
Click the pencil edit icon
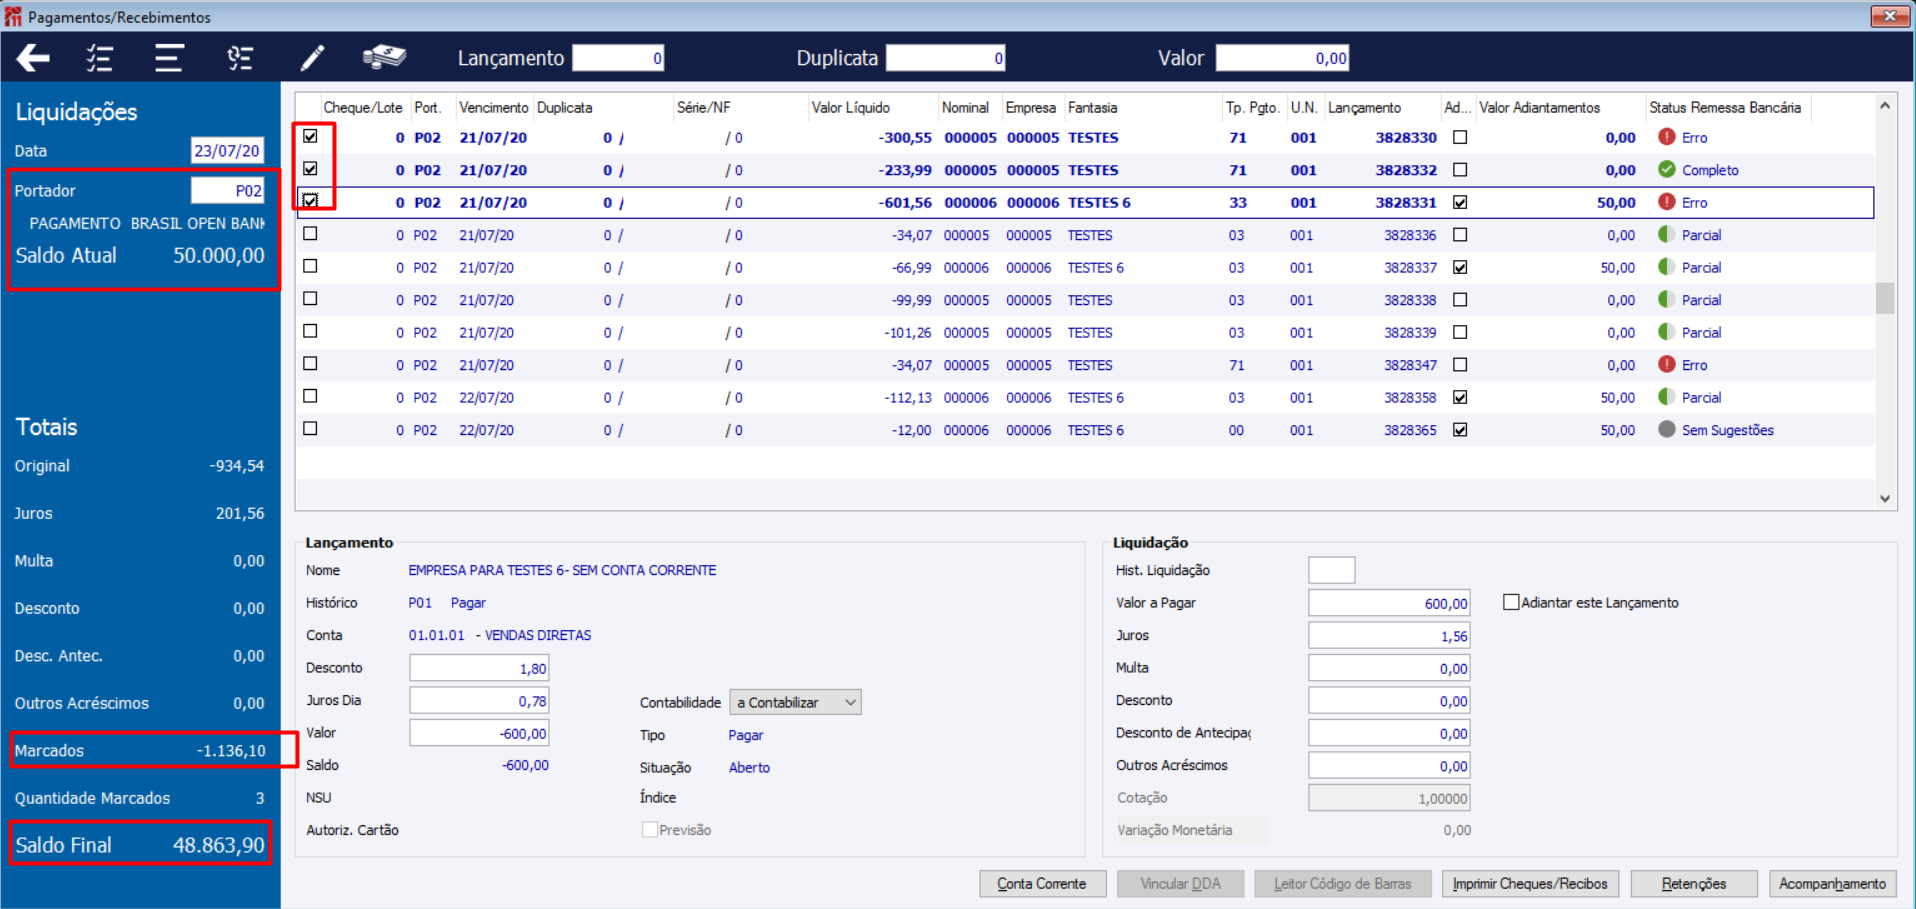point(313,58)
